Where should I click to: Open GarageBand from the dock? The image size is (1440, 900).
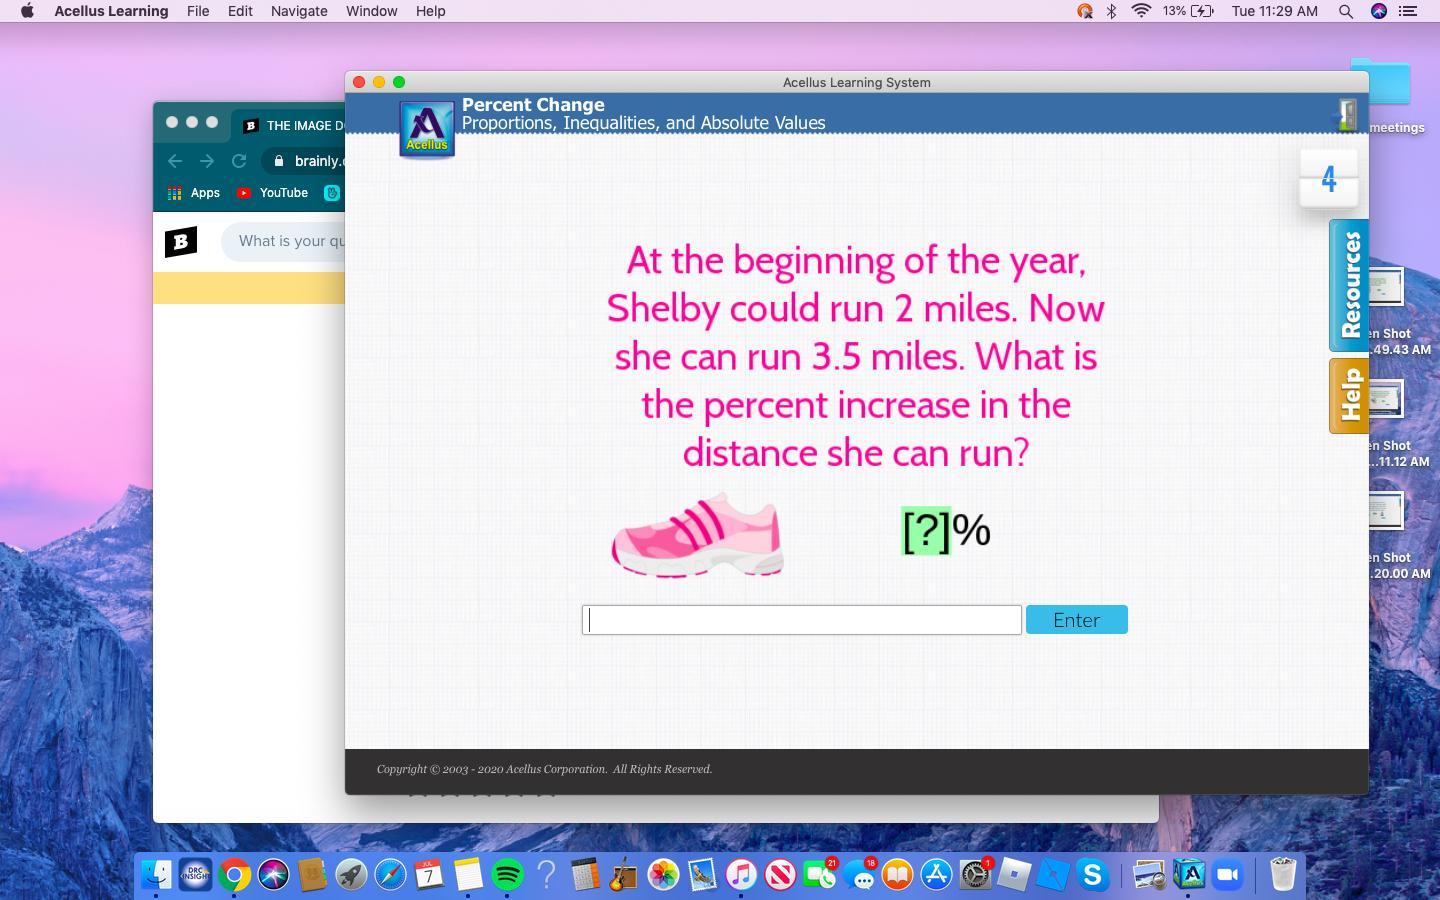pos(624,875)
